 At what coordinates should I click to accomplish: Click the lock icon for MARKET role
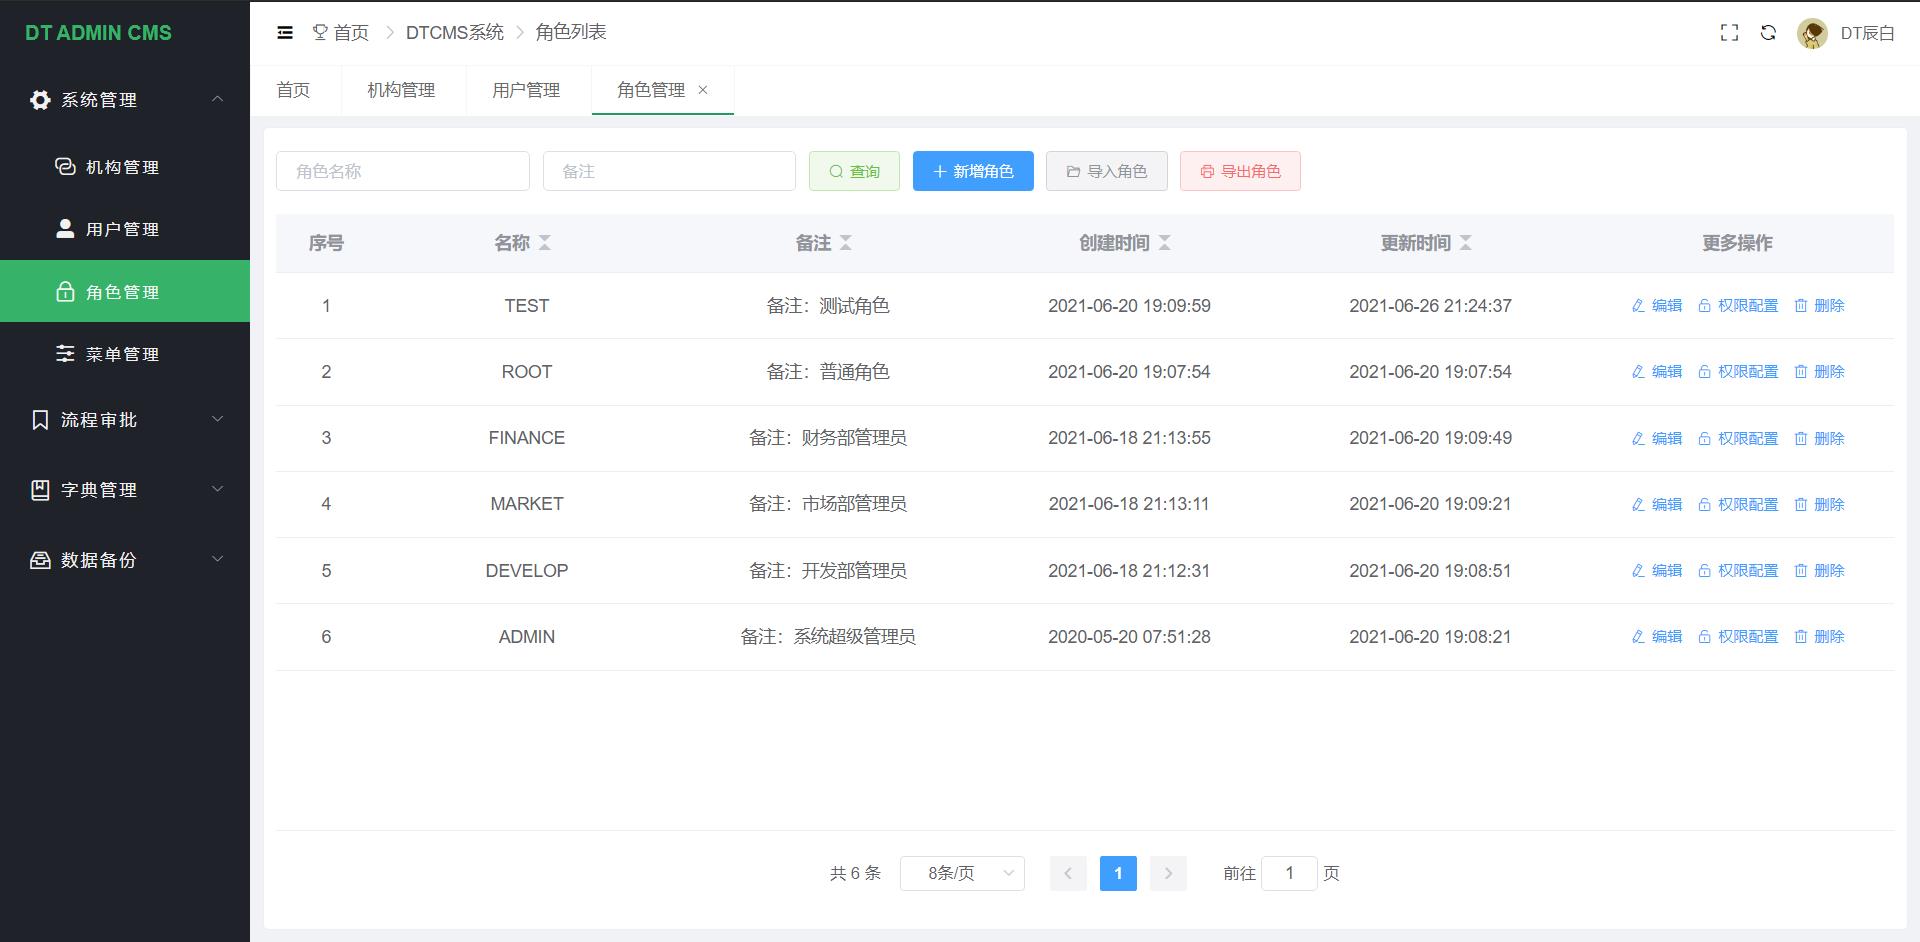point(1704,505)
